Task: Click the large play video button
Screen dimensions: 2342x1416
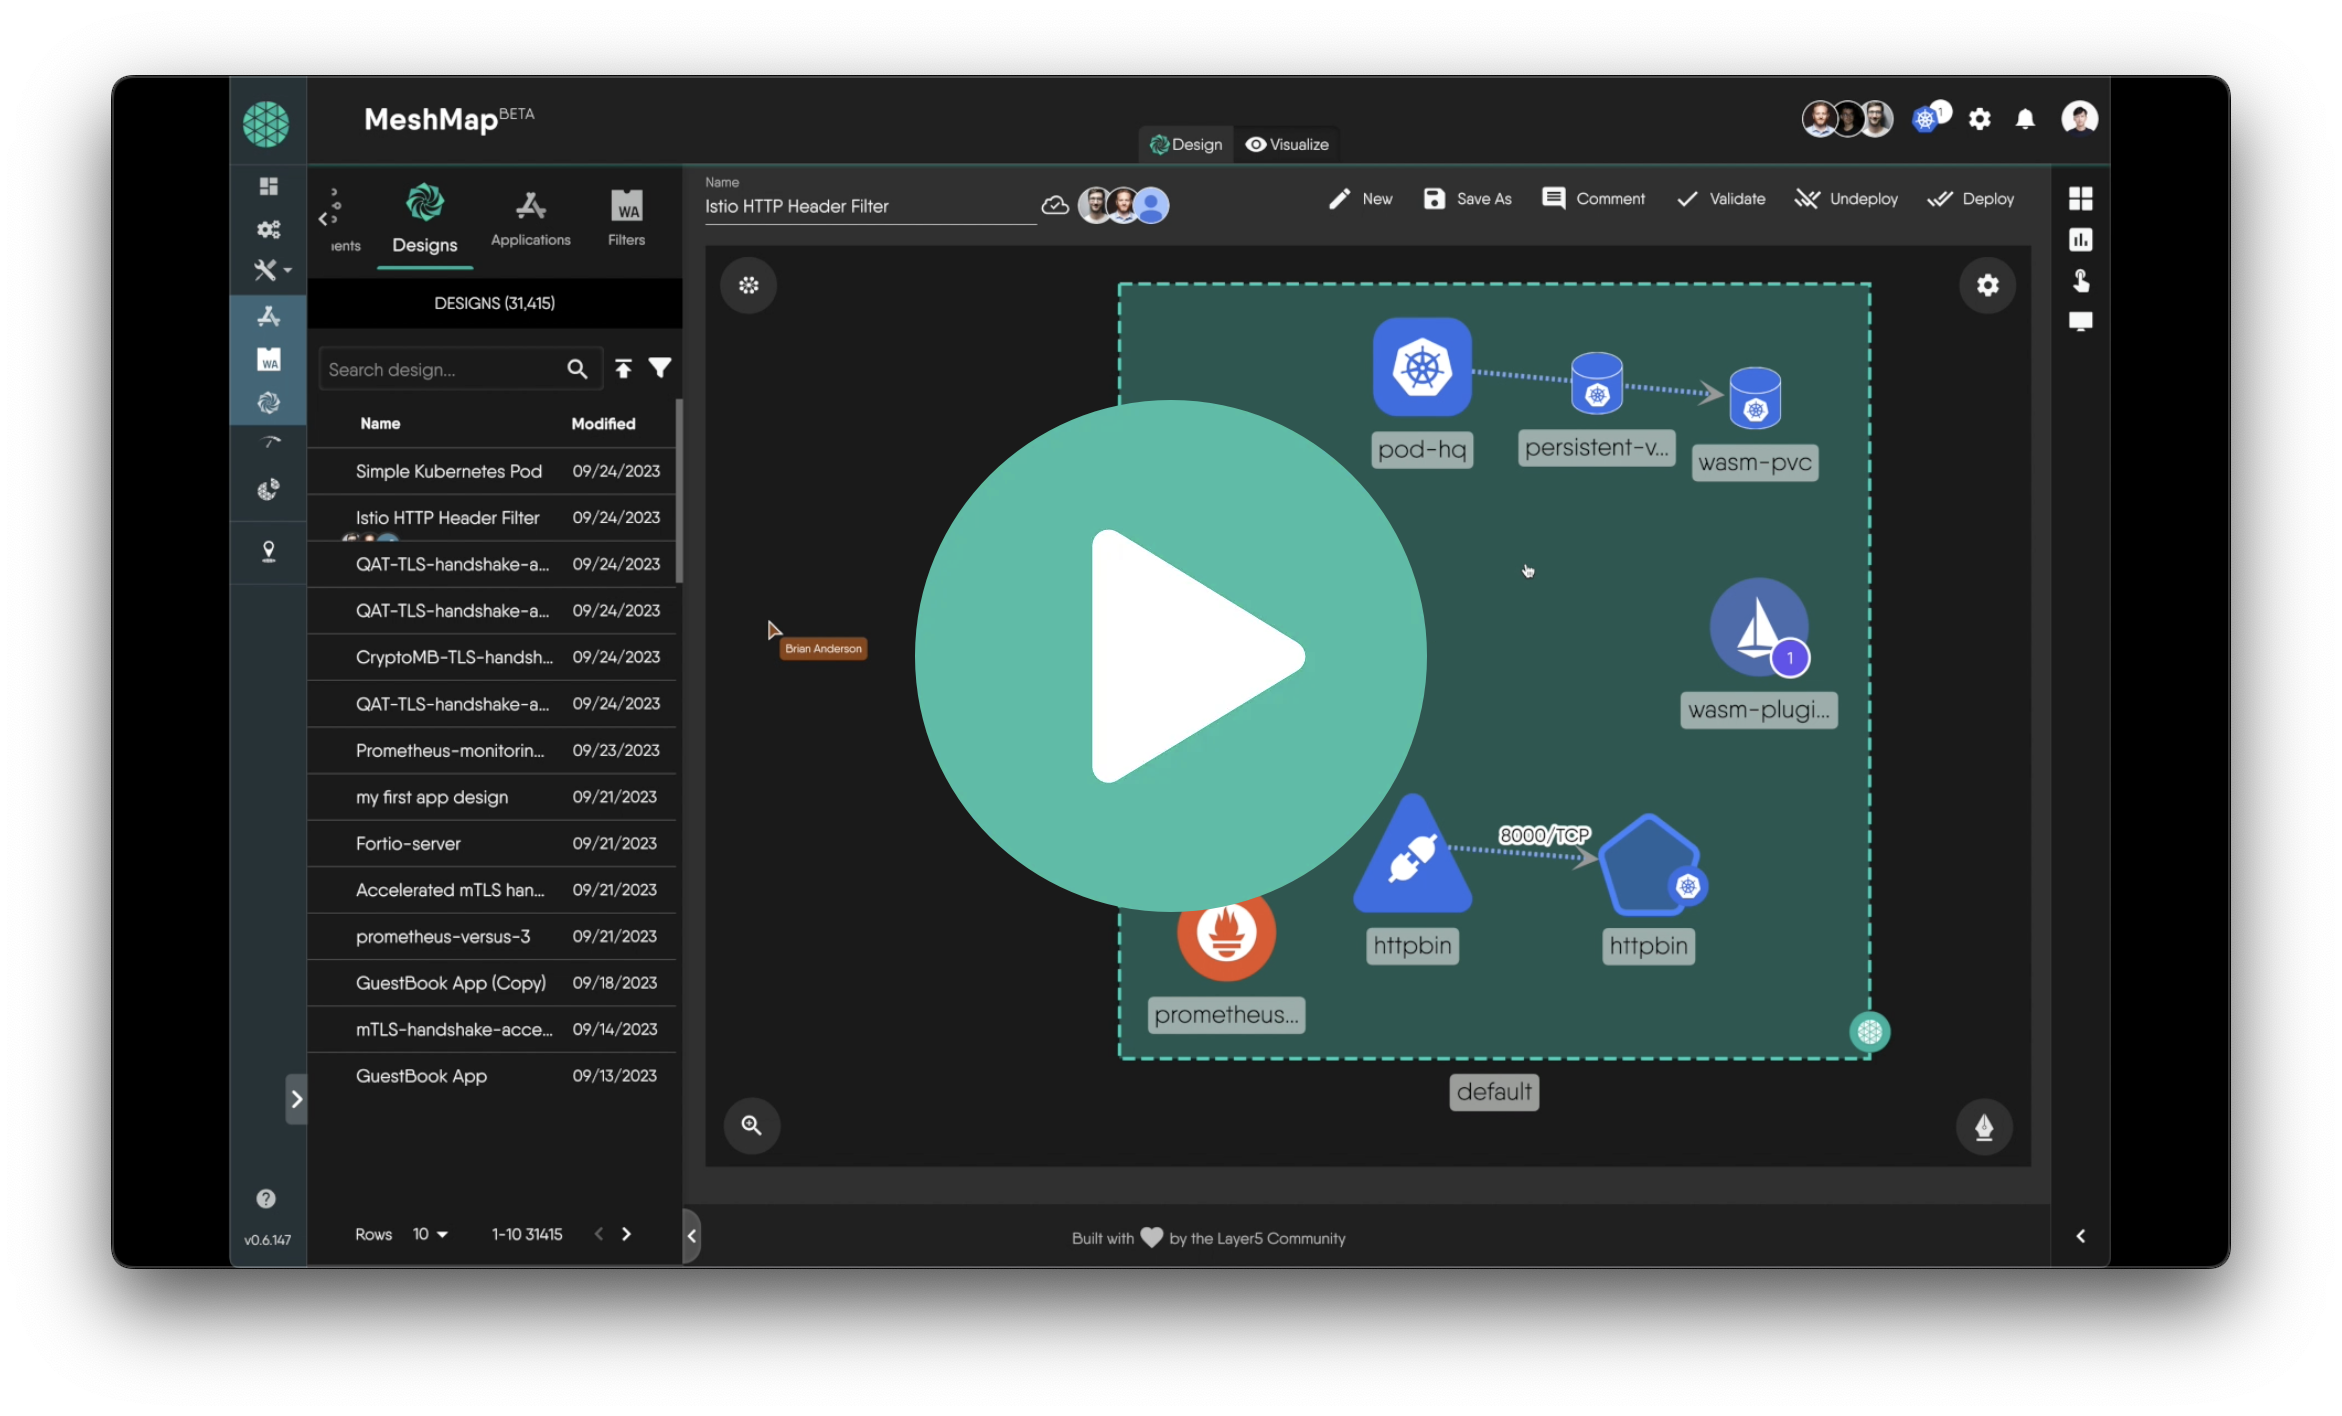Action: click(x=1170, y=656)
